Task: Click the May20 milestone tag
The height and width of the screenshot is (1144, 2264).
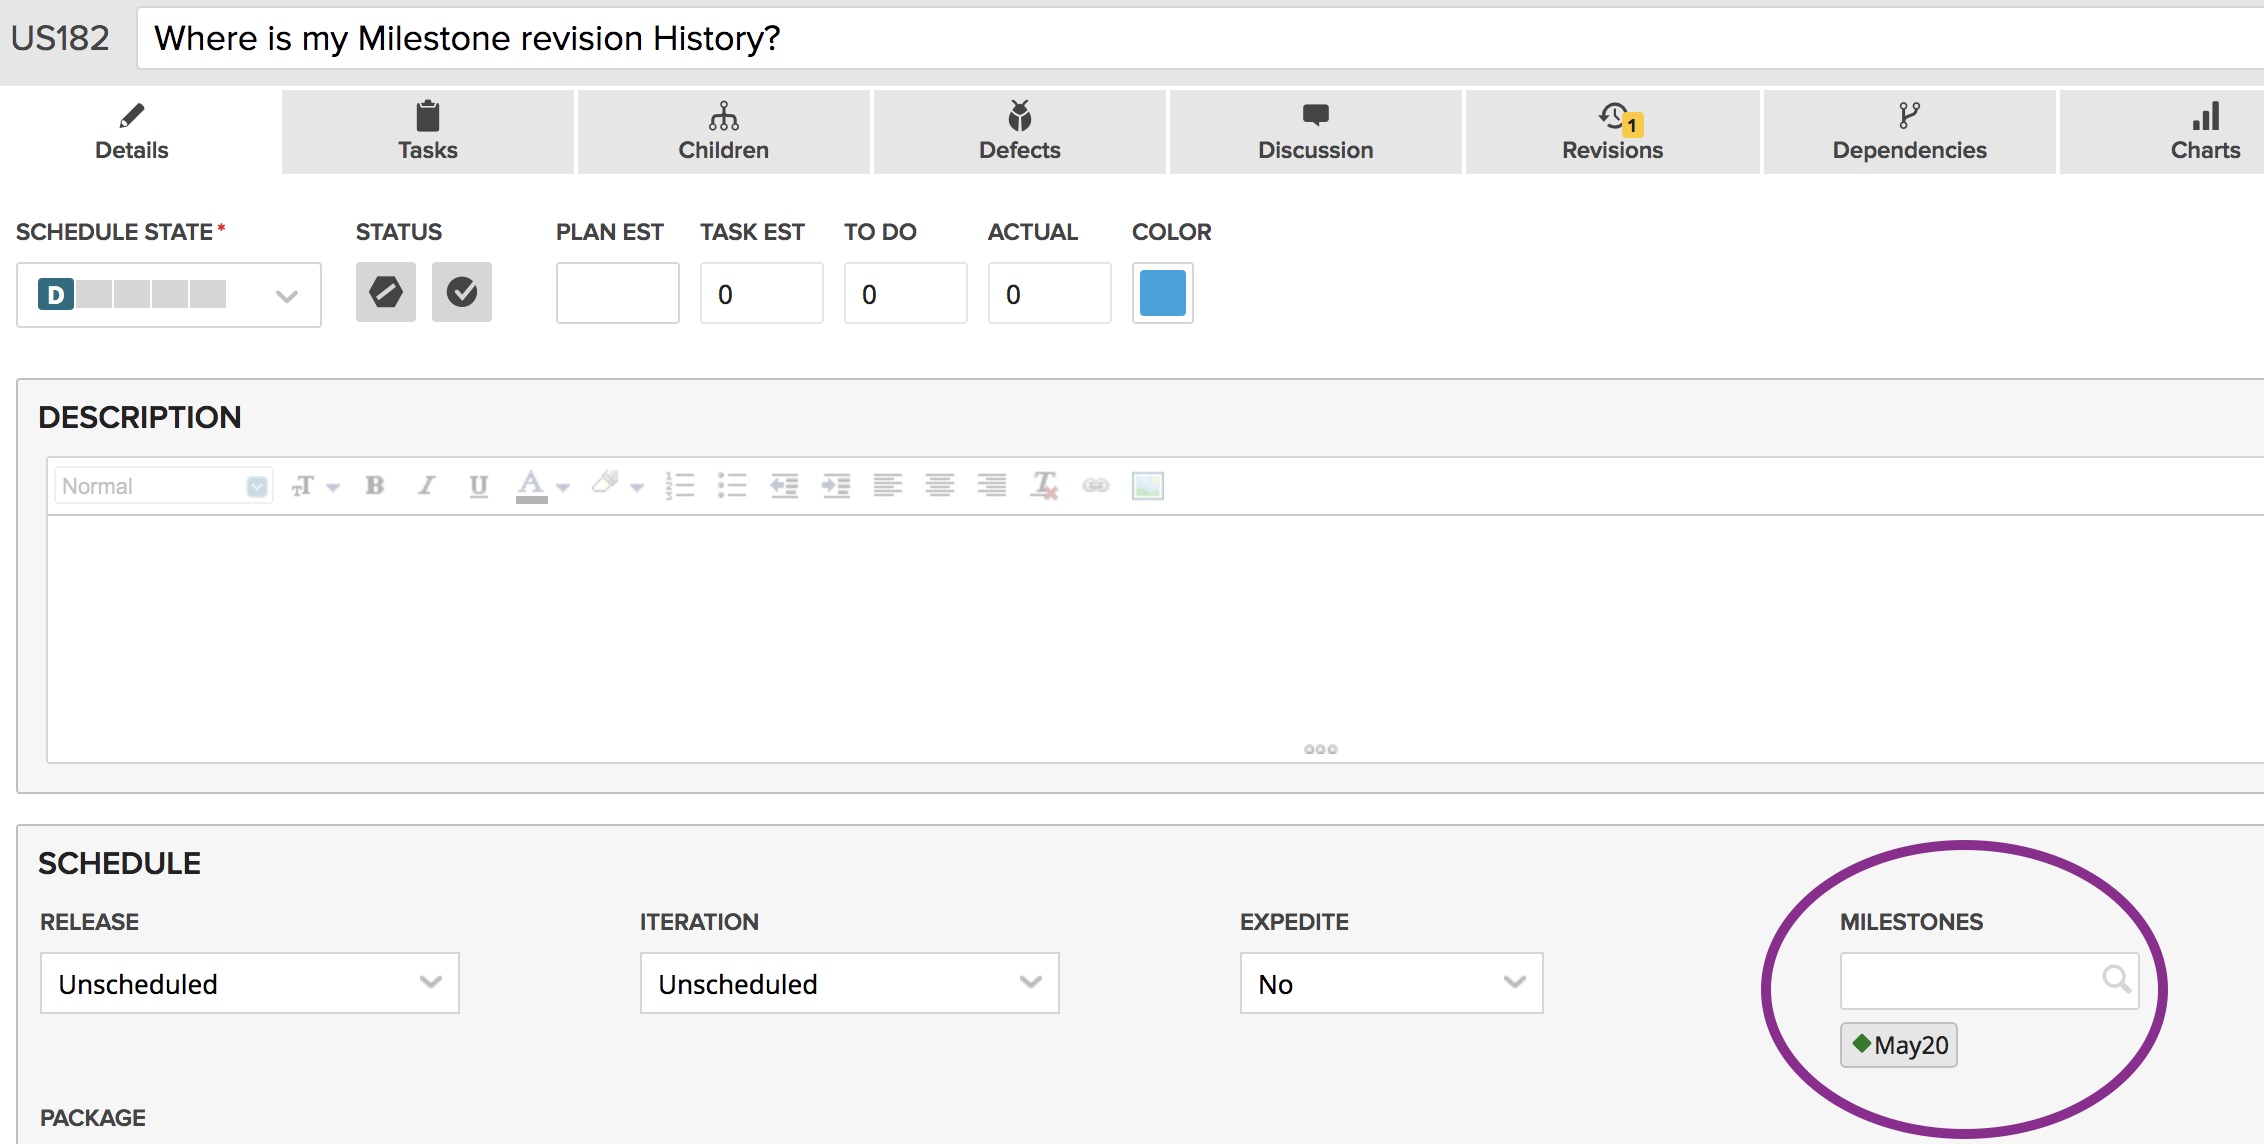Action: coord(1899,1045)
